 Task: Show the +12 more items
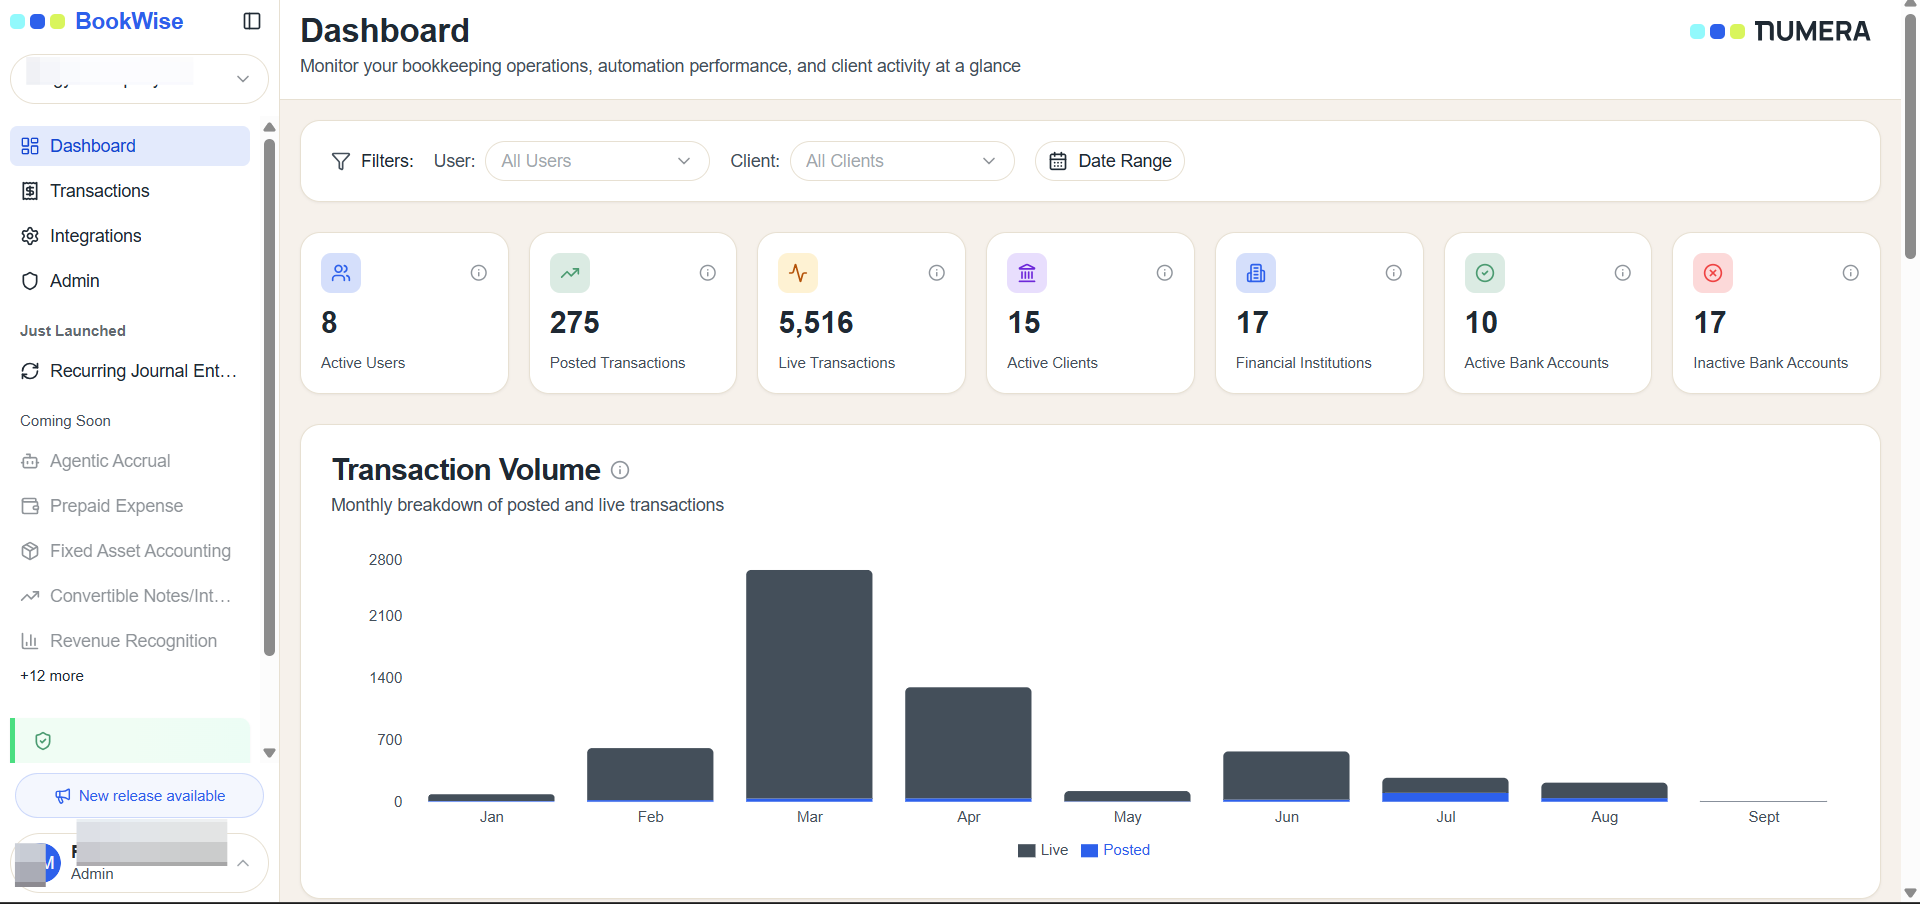click(52, 676)
